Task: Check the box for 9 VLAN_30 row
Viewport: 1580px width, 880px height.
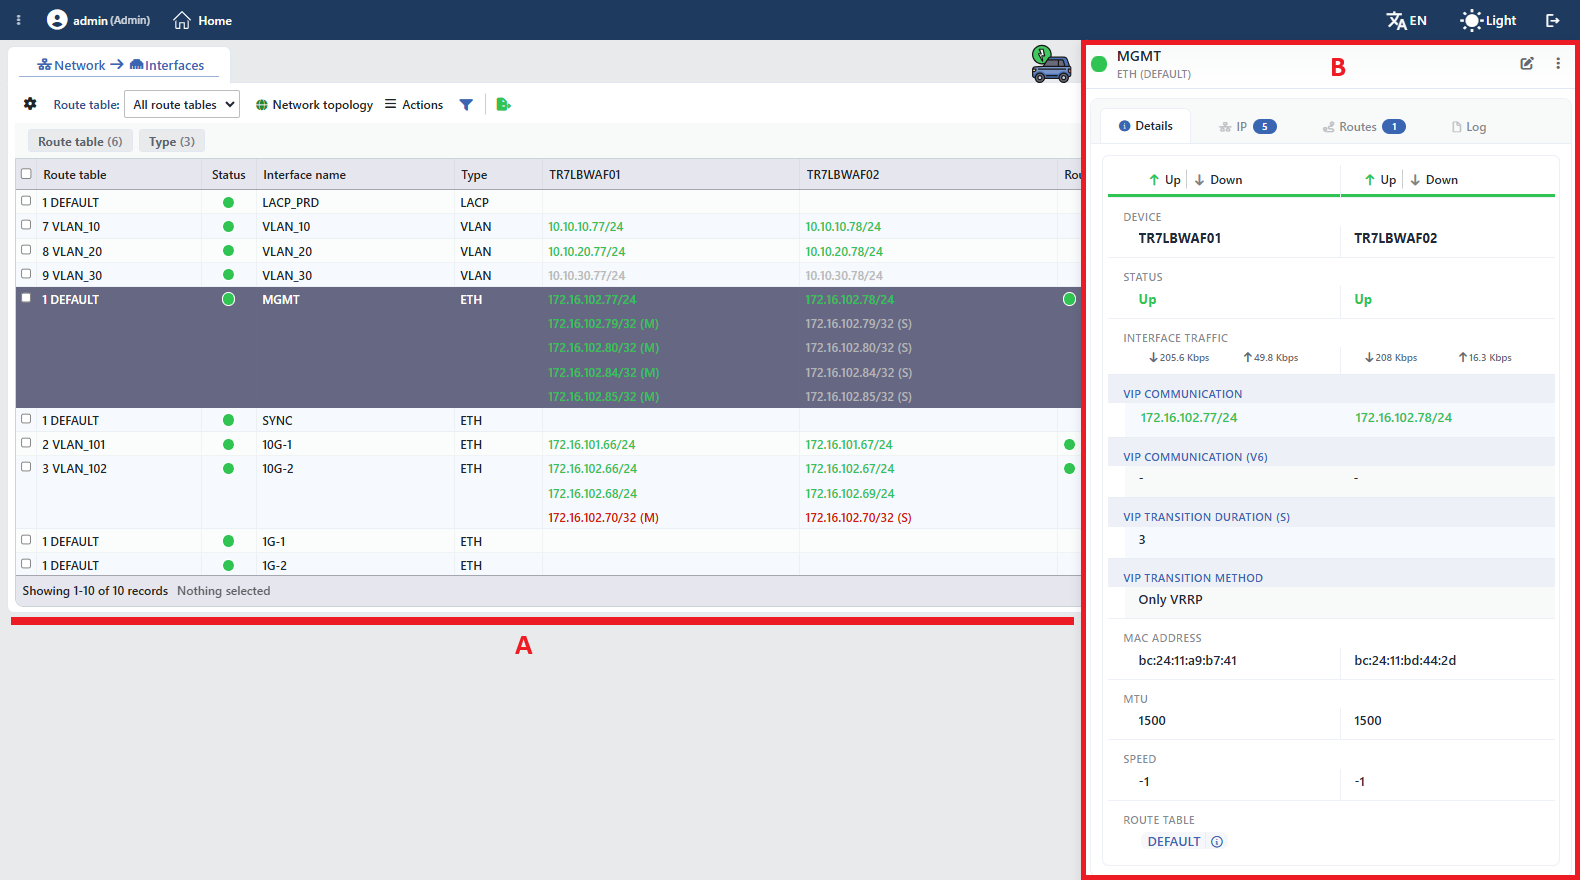Action: tap(26, 274)
